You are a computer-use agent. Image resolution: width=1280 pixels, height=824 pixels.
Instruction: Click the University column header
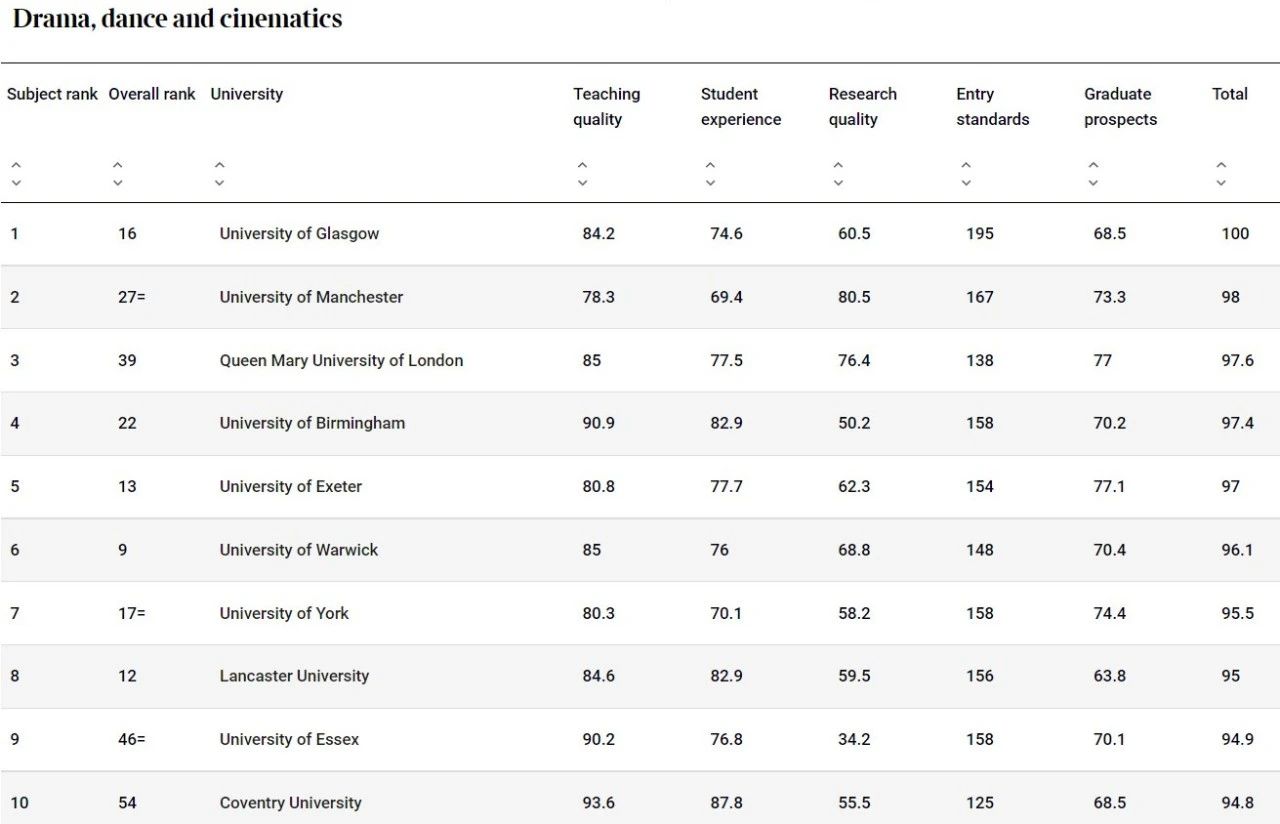pyautogui.click(x=246, y=94)
